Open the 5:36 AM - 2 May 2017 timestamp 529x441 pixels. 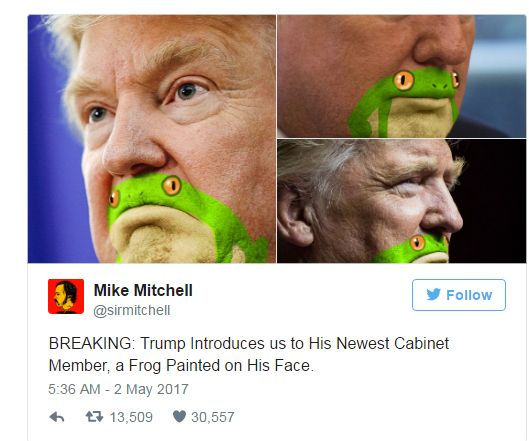[118, 389]
